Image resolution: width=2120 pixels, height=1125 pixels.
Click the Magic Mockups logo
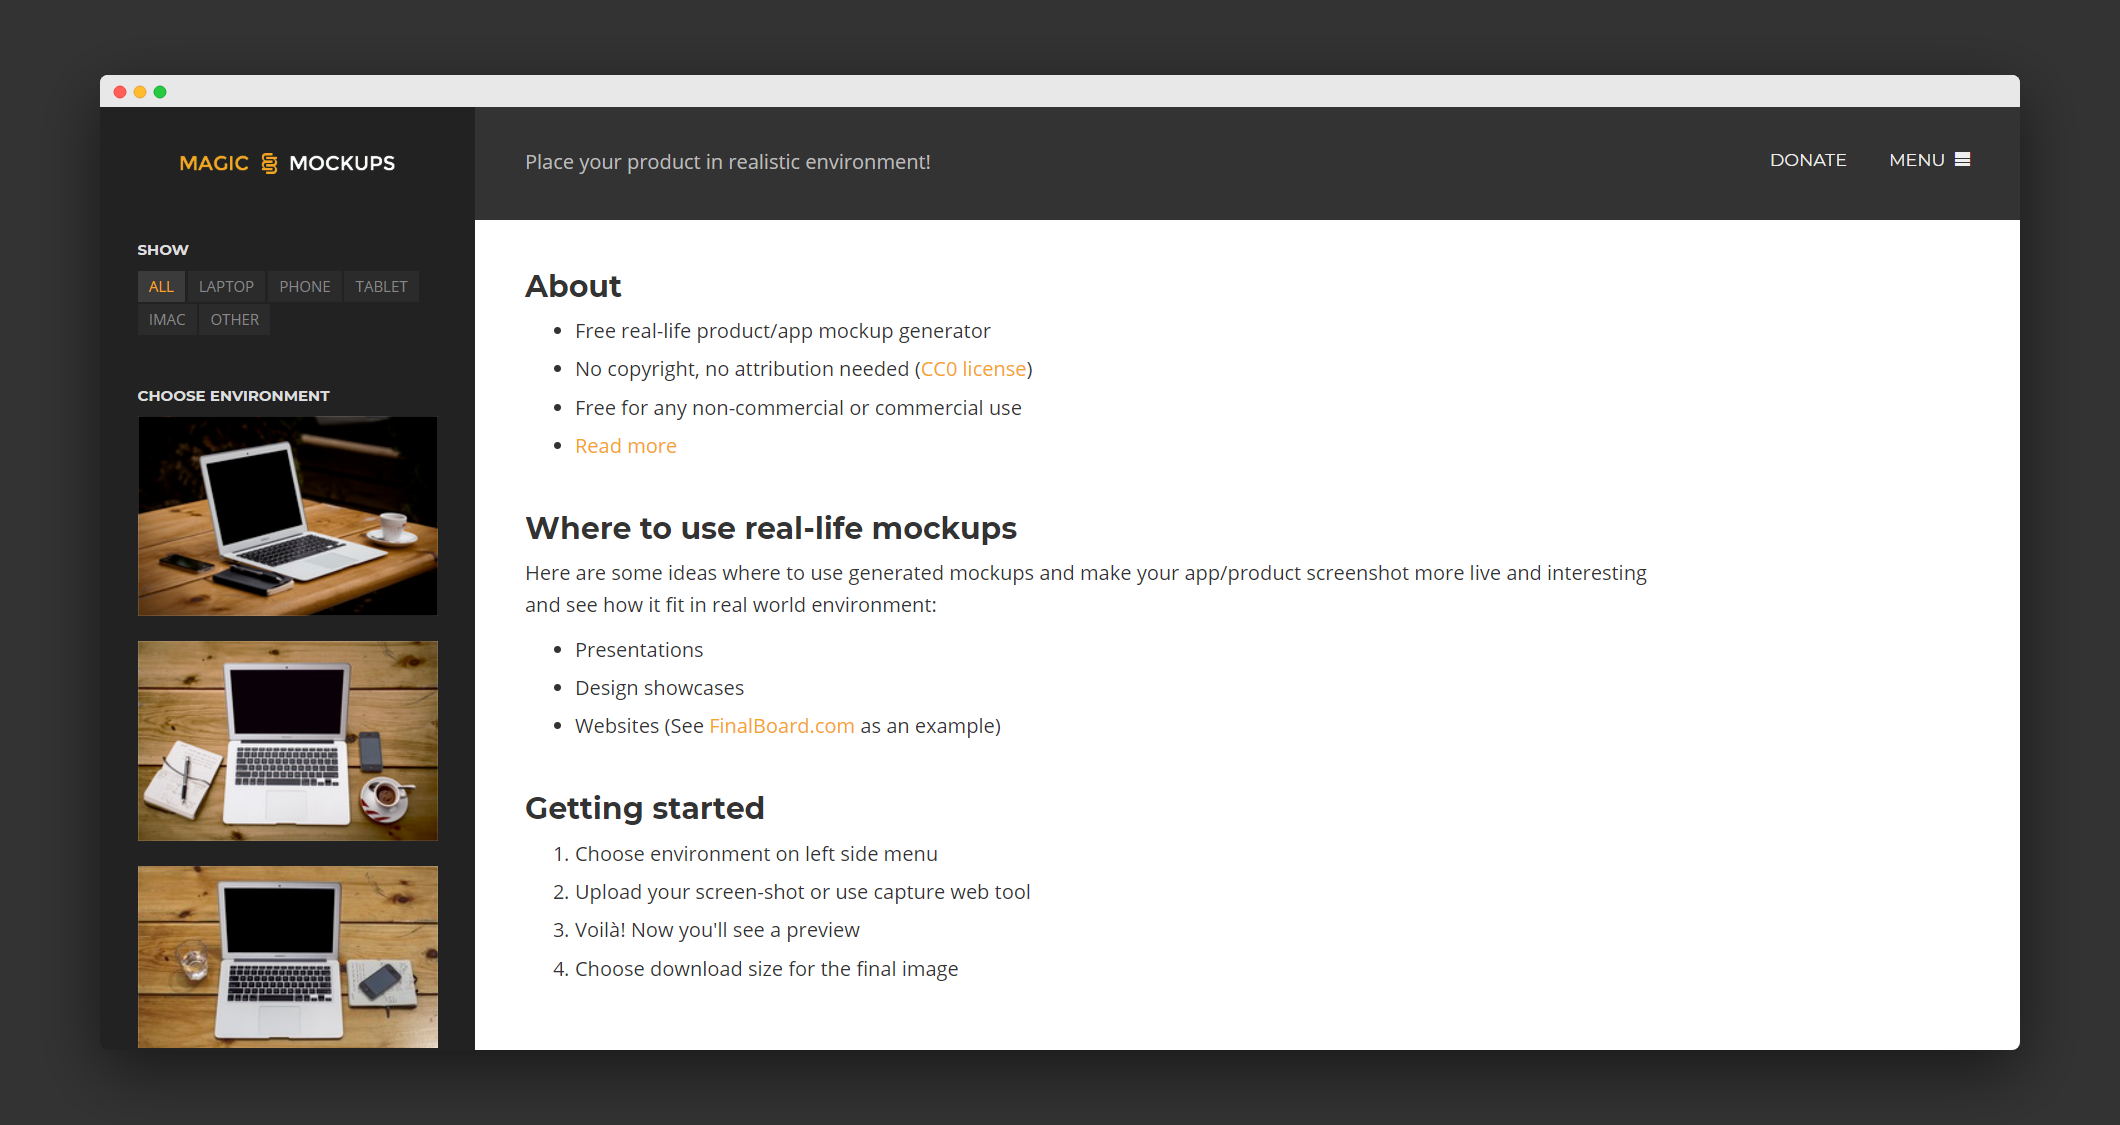pos(286,162)
